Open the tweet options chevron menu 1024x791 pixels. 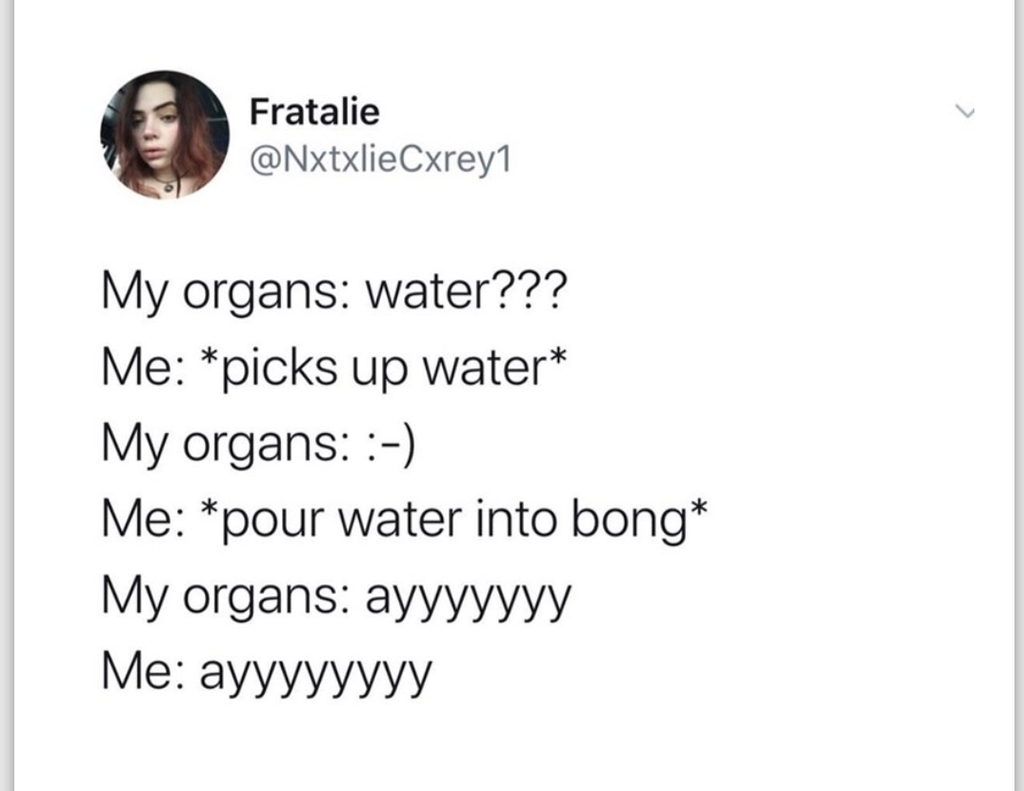click(x=965, y=112)
